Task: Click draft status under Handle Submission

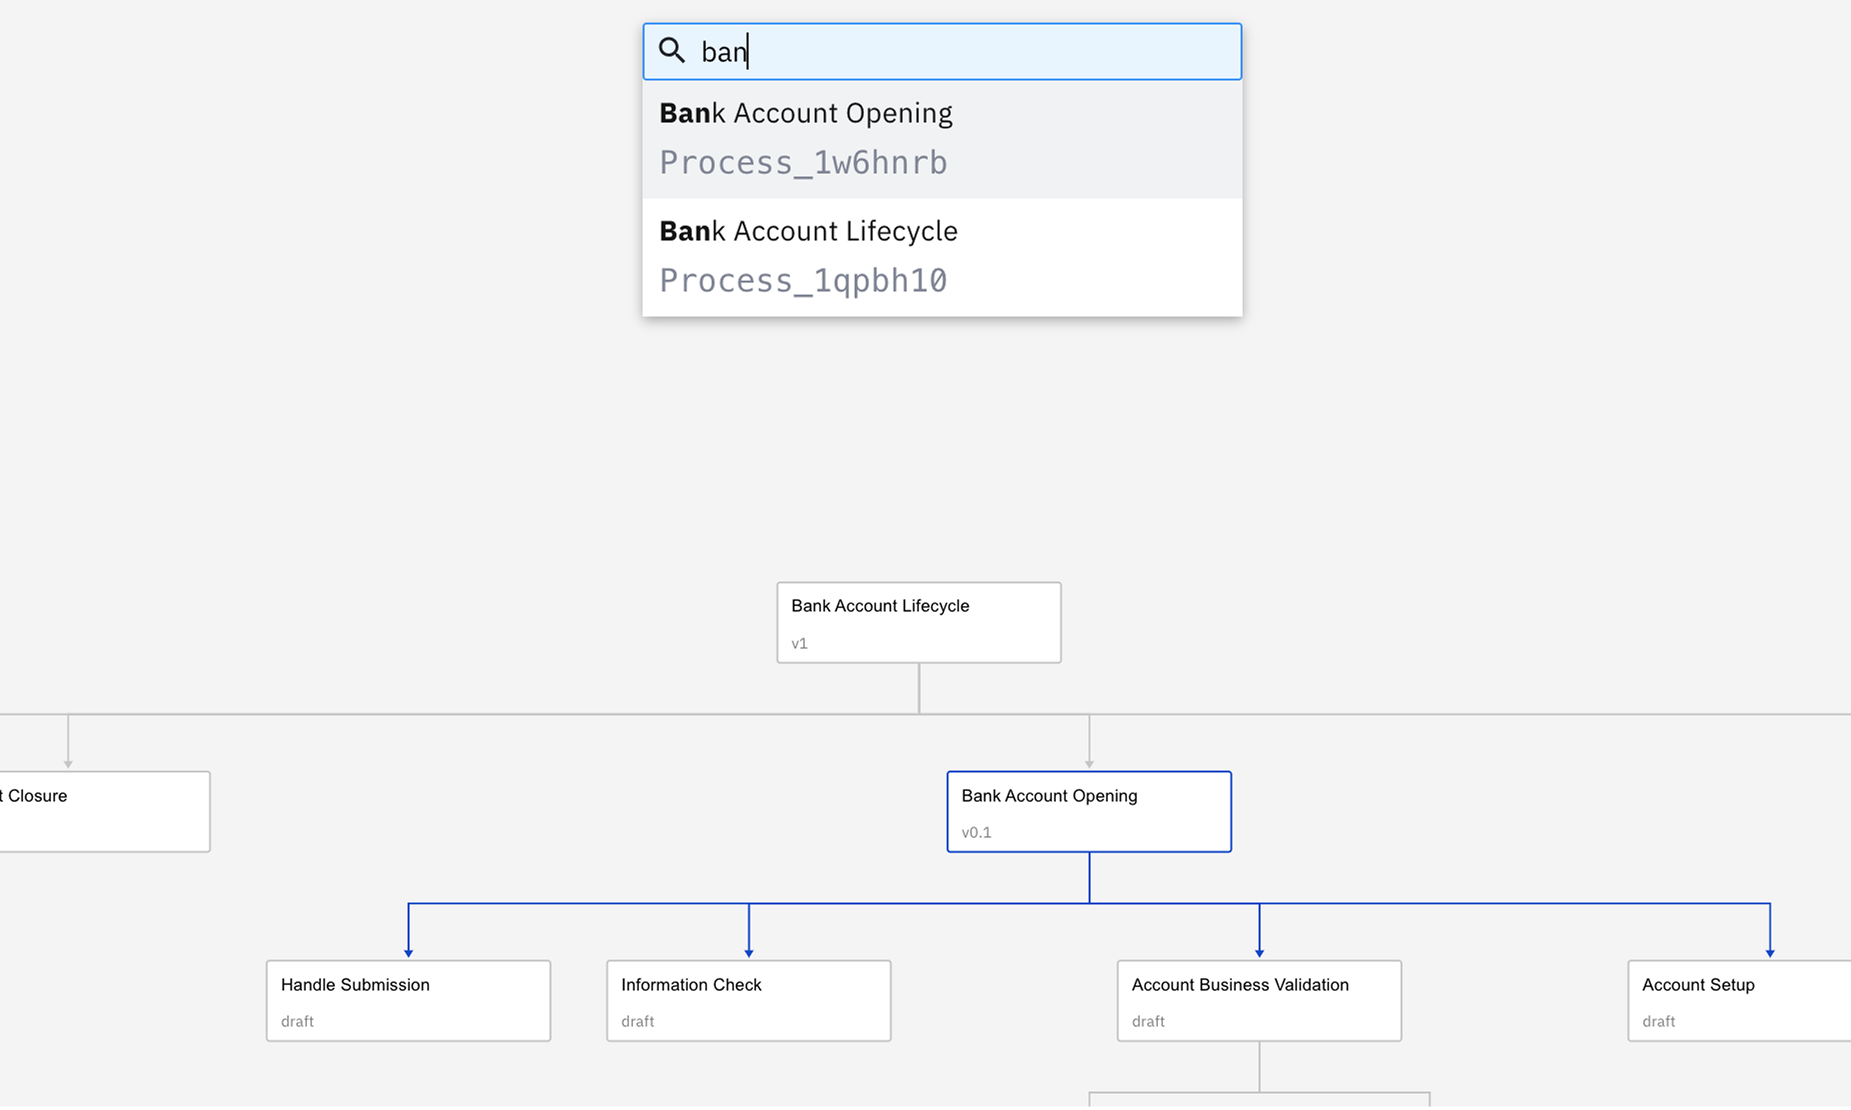Action: point(297,1022)
